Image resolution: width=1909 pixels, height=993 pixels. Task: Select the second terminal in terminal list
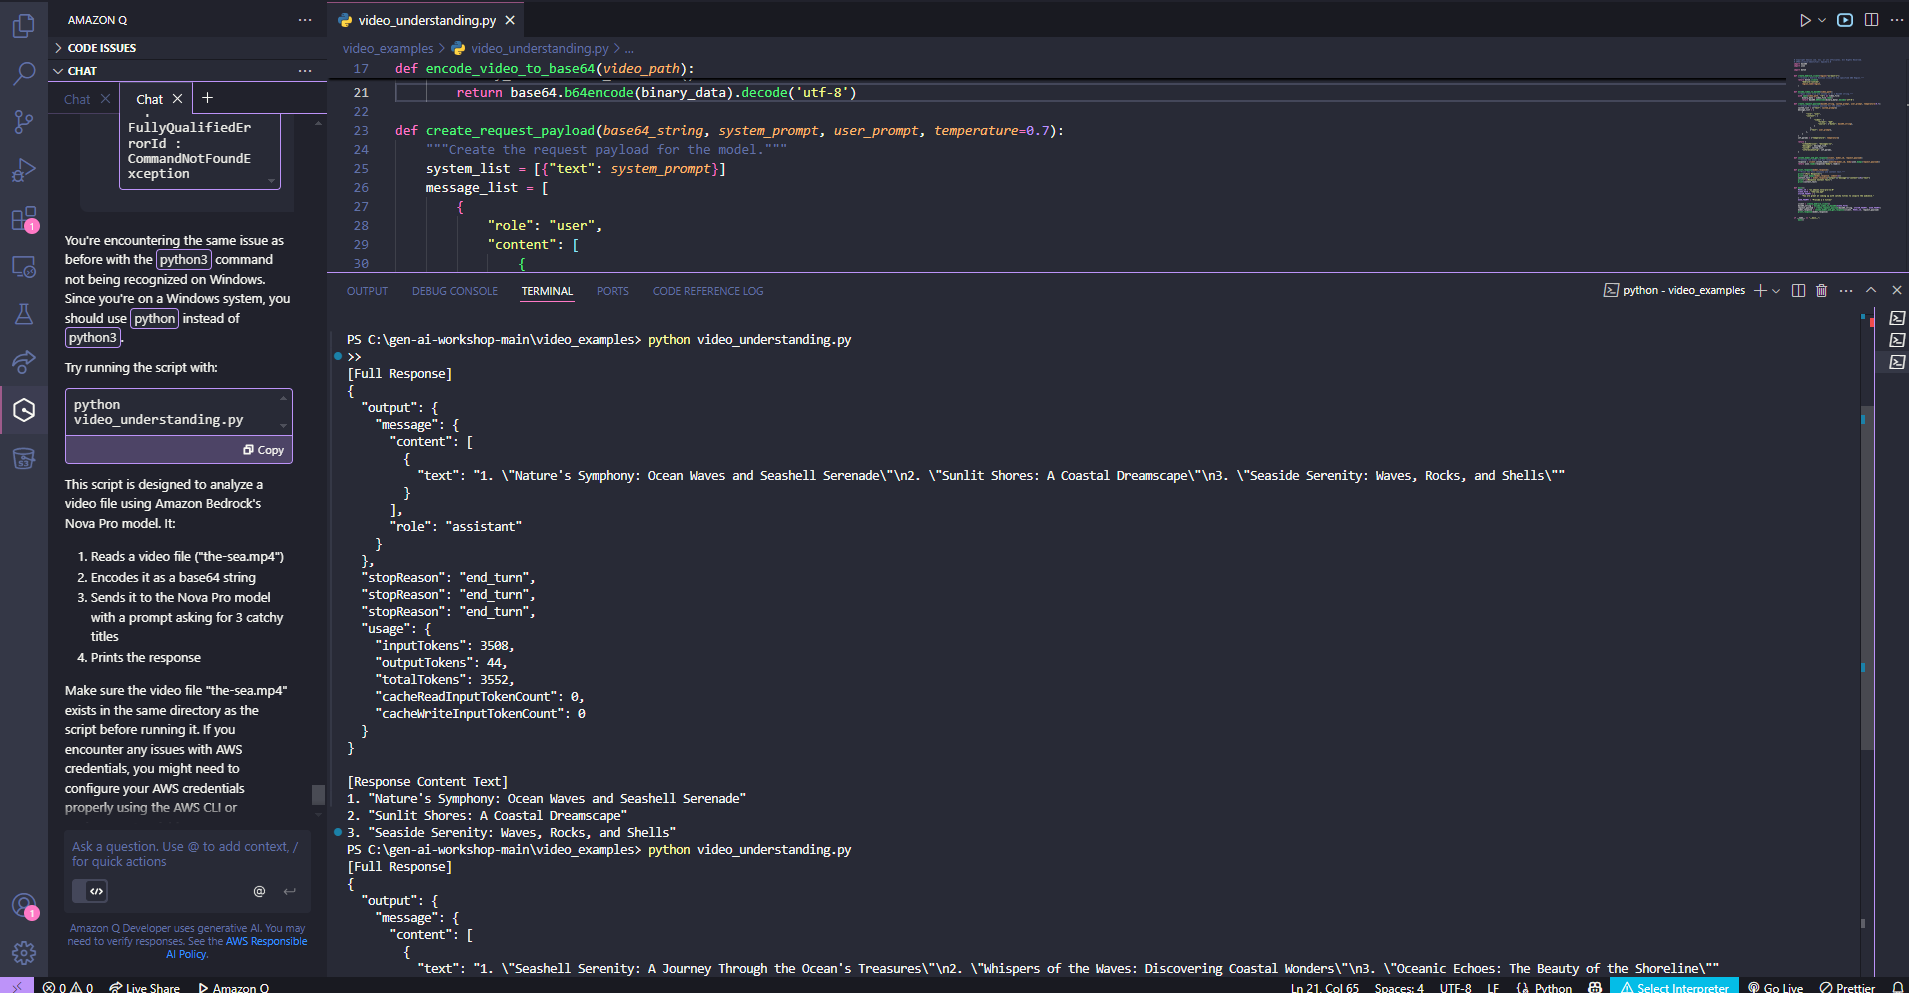tap(1897, 340)
